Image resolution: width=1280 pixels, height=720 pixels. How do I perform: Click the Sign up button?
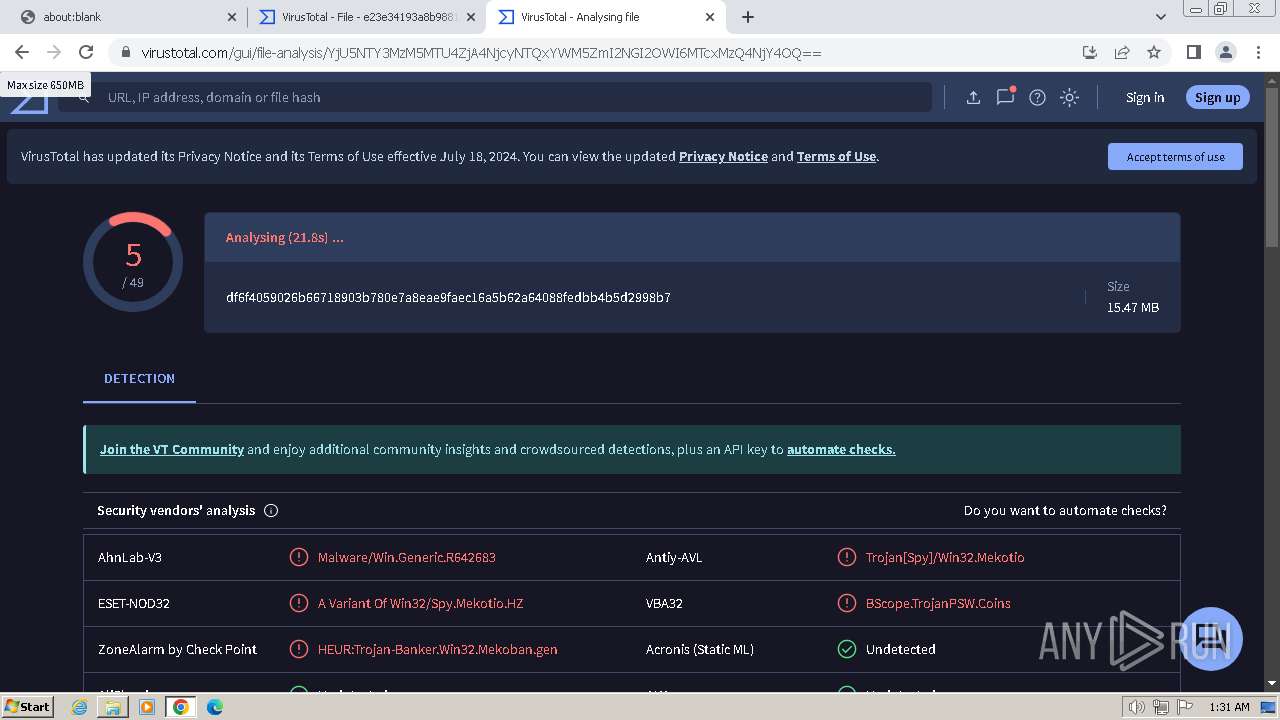(x=1217, y=97)
